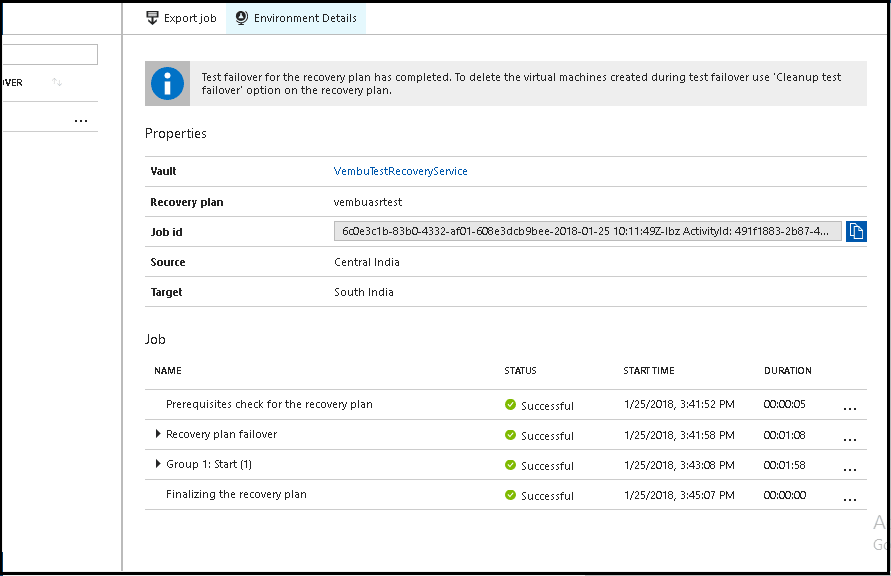Click the success icon for Finalizing the recovery plan
Image resolution: width=891 pixels, height=576 pixels.
[510, 495]
